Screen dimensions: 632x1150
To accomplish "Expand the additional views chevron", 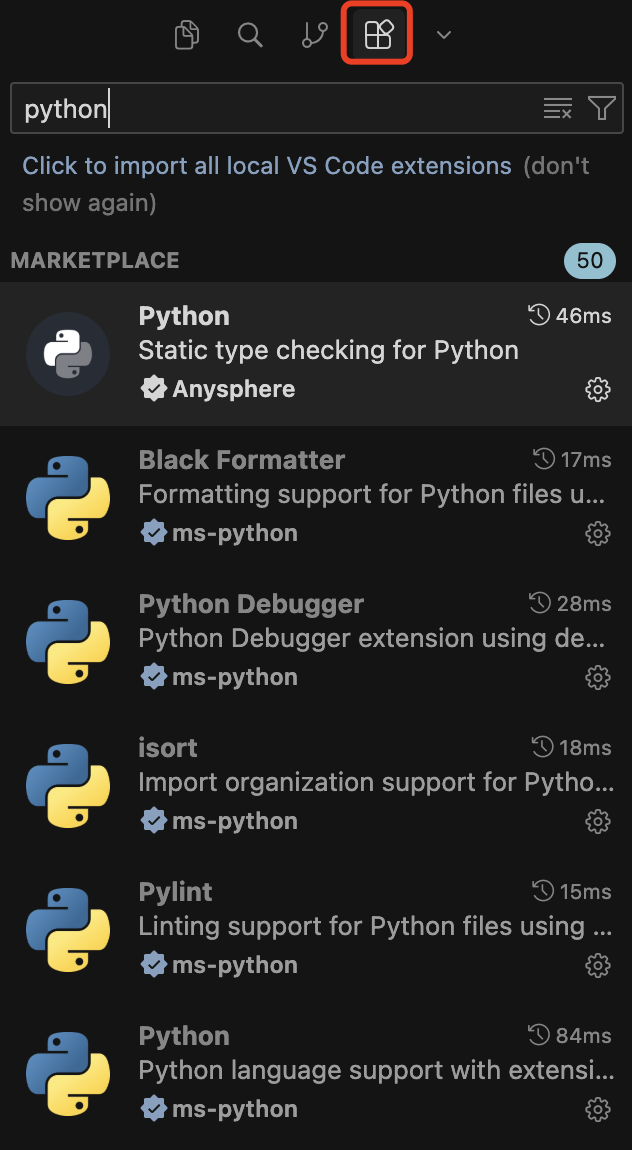I will point(444,34).
